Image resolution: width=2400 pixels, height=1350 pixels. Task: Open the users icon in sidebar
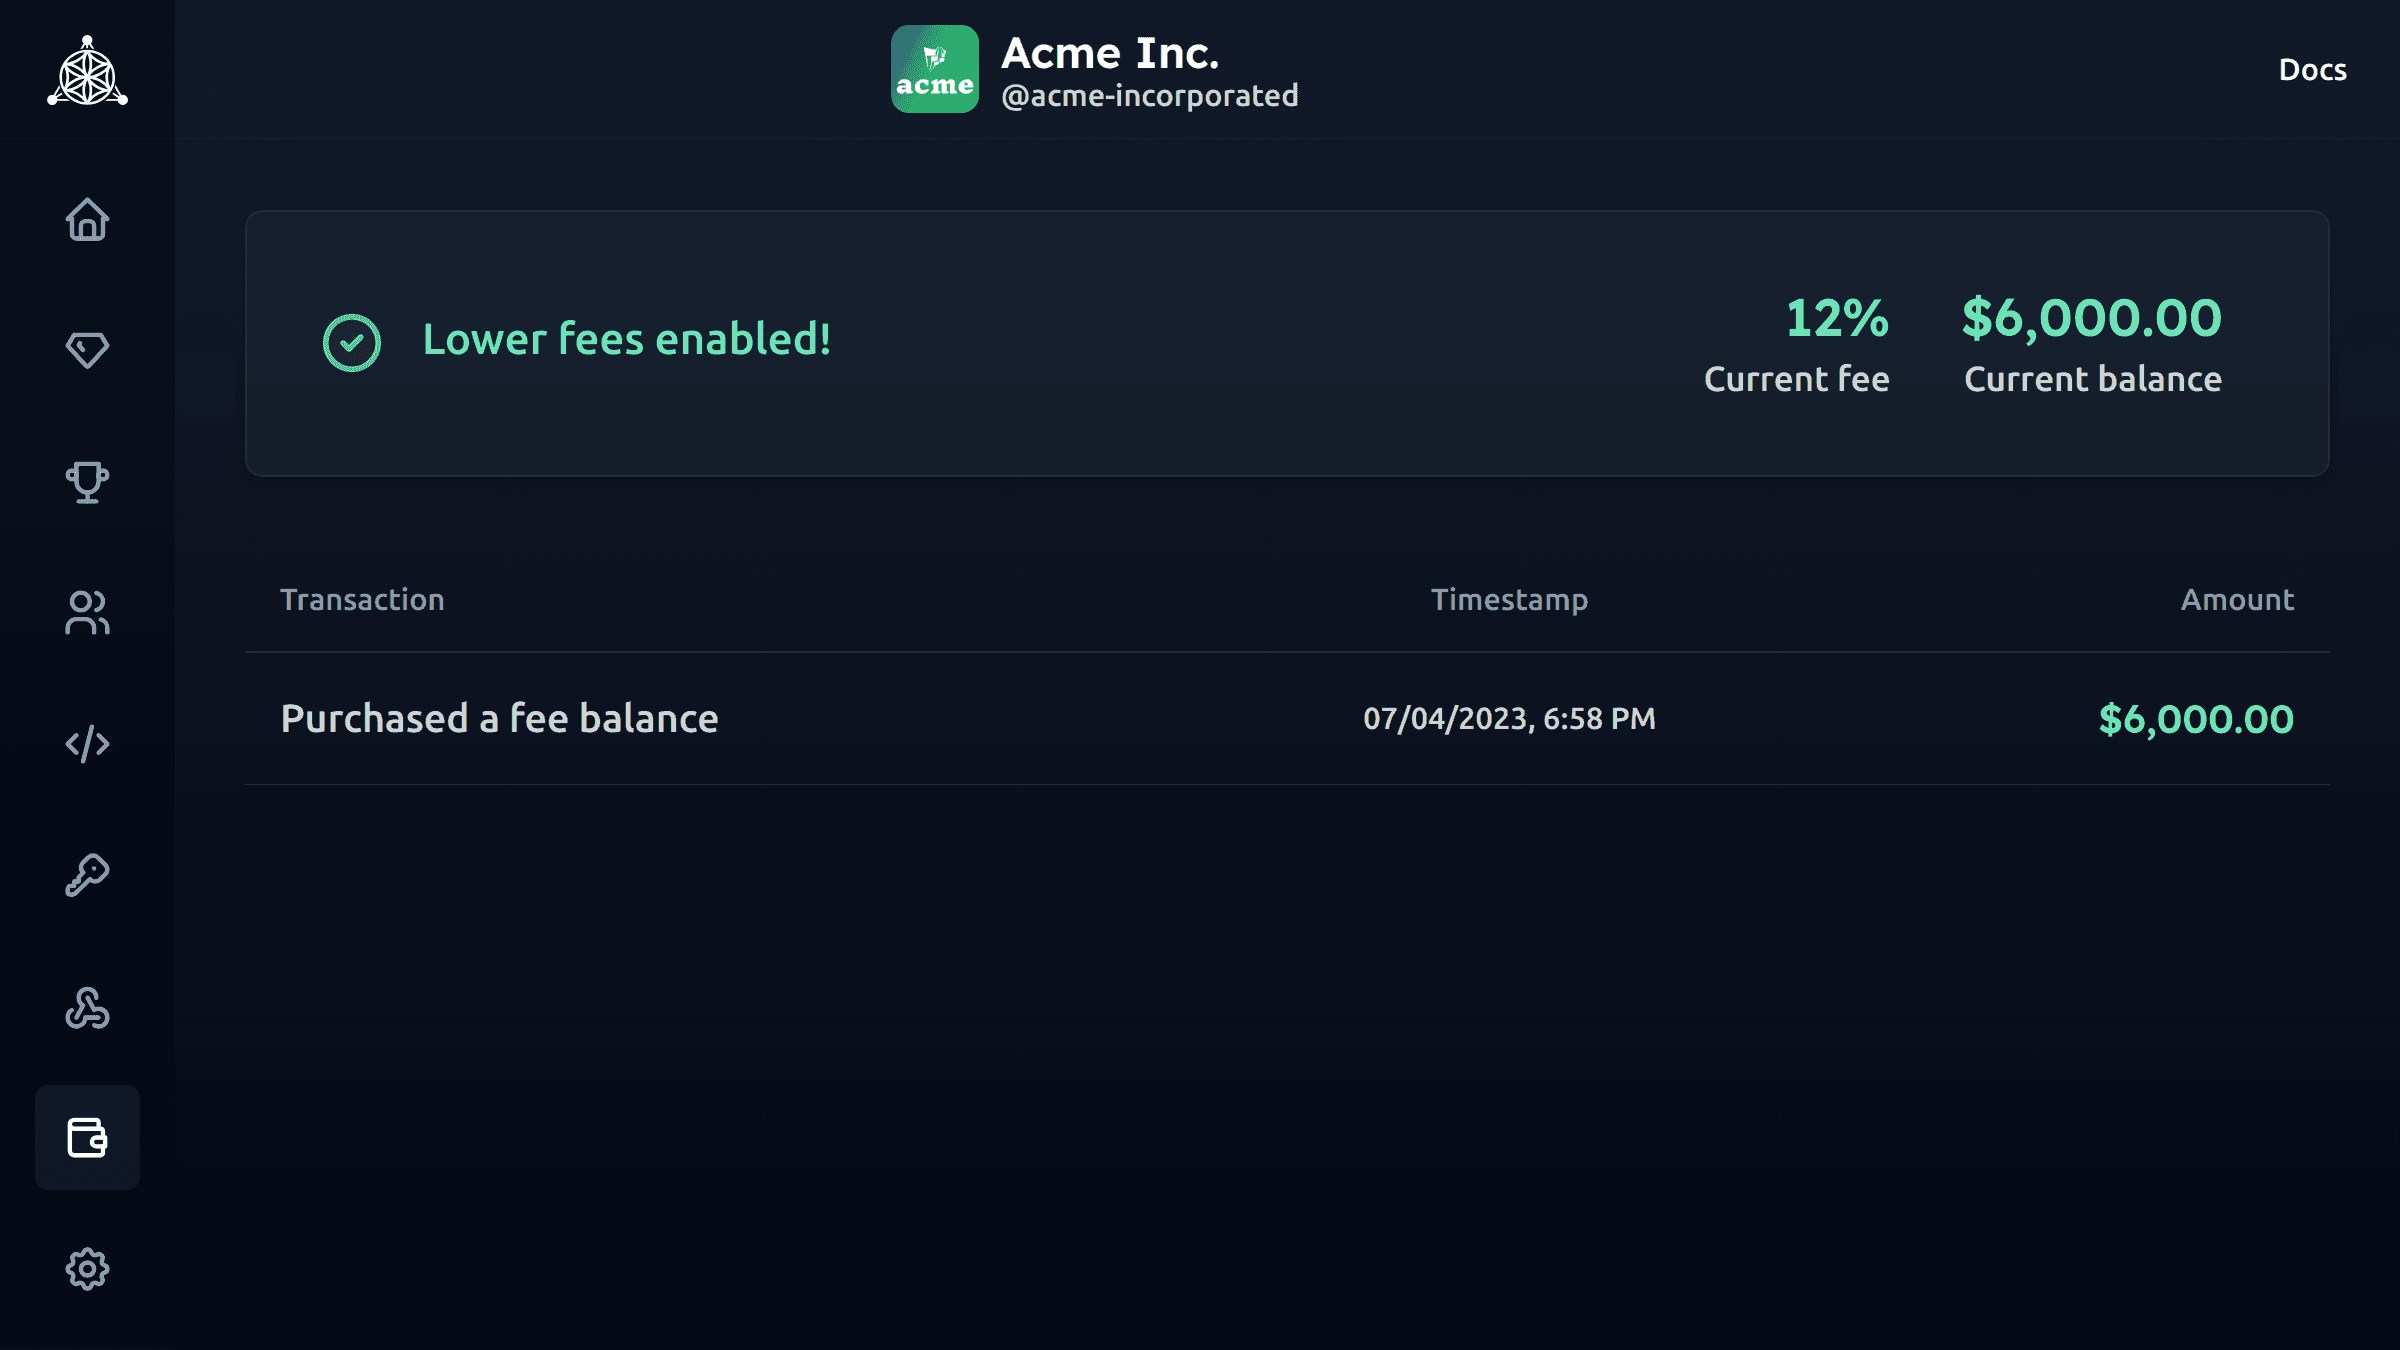(87, 612)
